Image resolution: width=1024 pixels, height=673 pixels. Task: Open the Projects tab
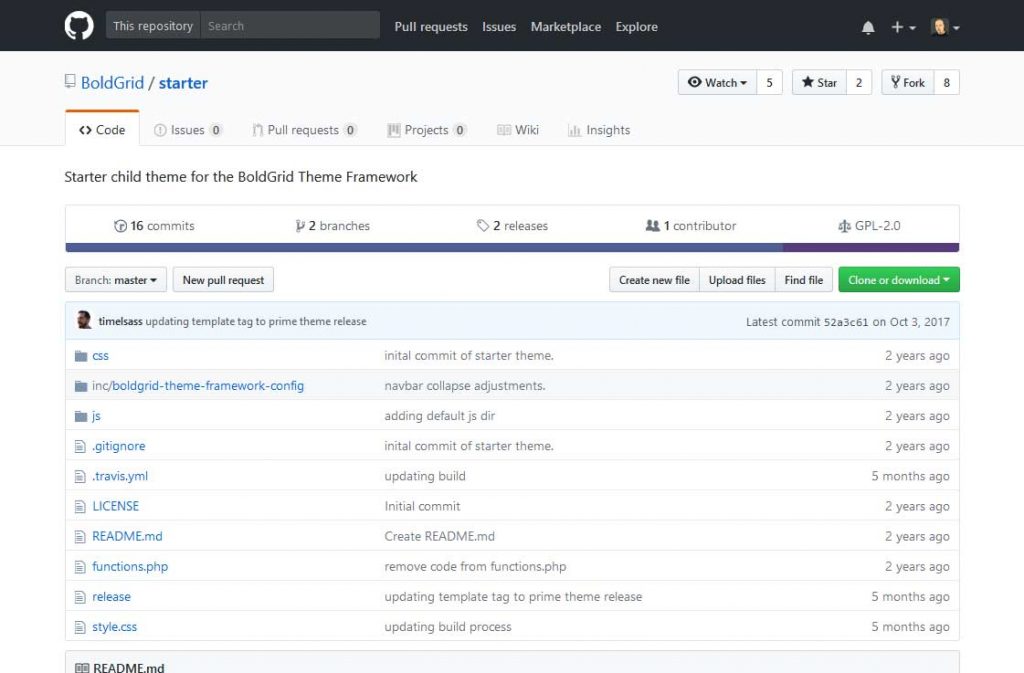pyautogui.click(x=427, y=130)
